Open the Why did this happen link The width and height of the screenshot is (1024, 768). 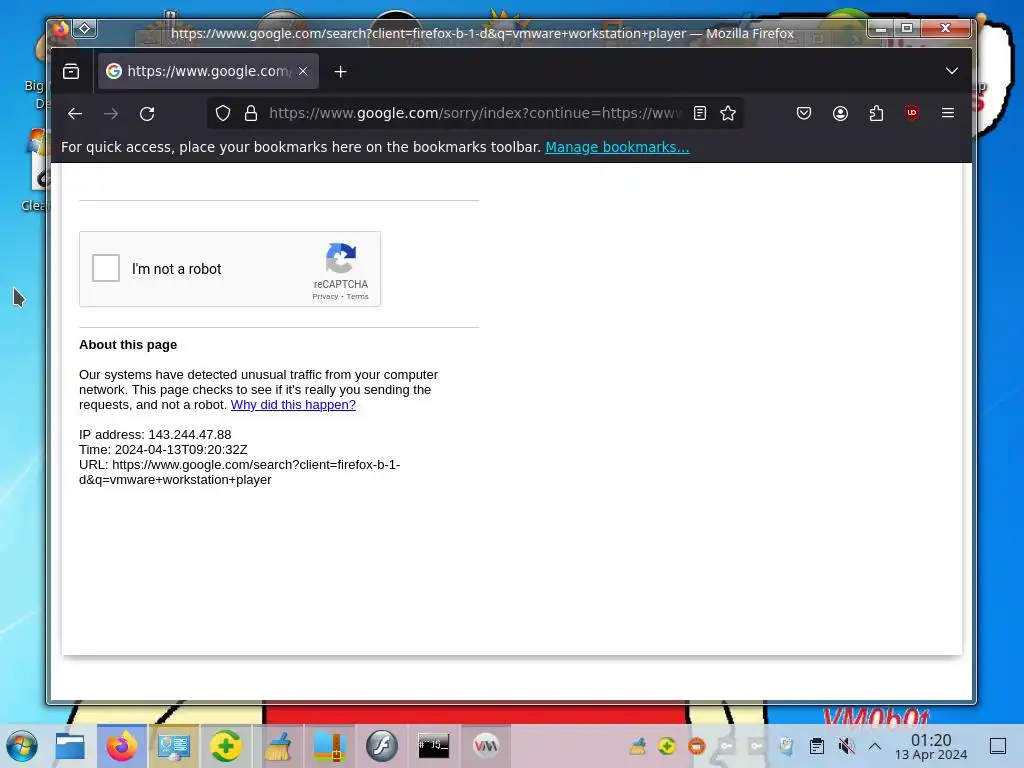pyautogui.click(x=293, y=404)
